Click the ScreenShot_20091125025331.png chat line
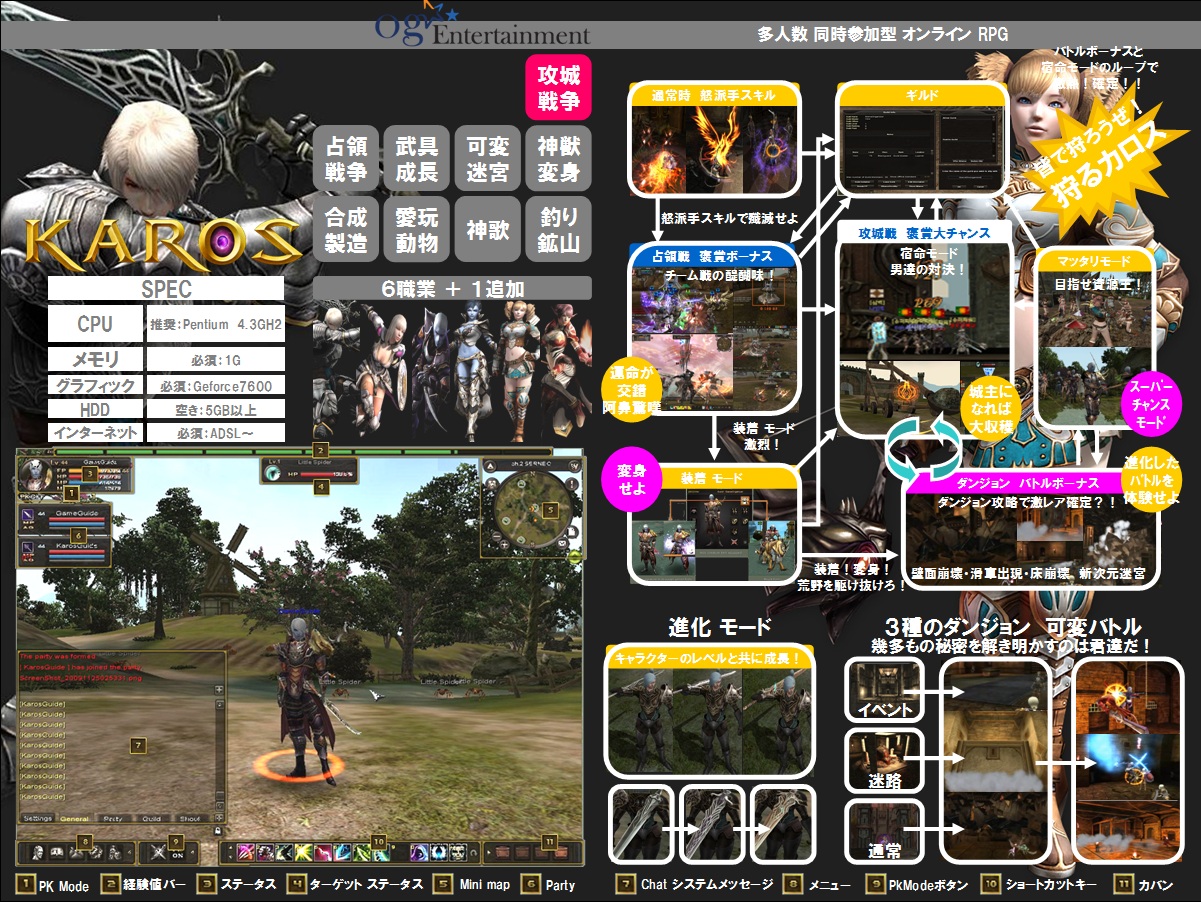 click(x=81, y=678)
